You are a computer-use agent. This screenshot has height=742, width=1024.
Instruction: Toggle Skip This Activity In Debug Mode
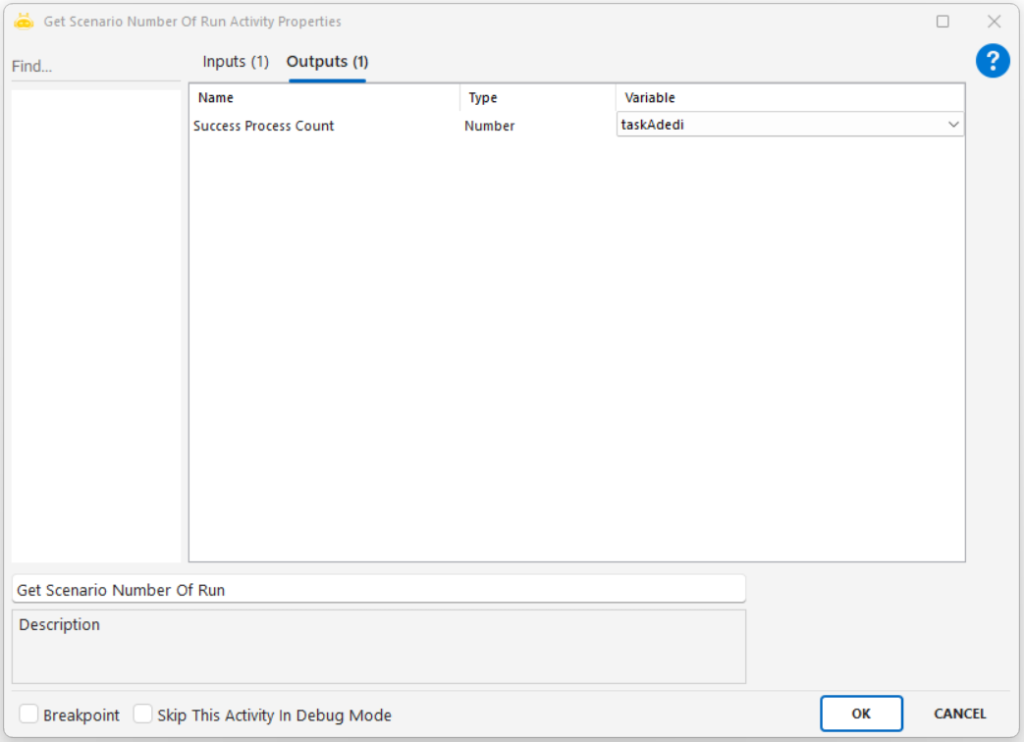tap(144, 714)
